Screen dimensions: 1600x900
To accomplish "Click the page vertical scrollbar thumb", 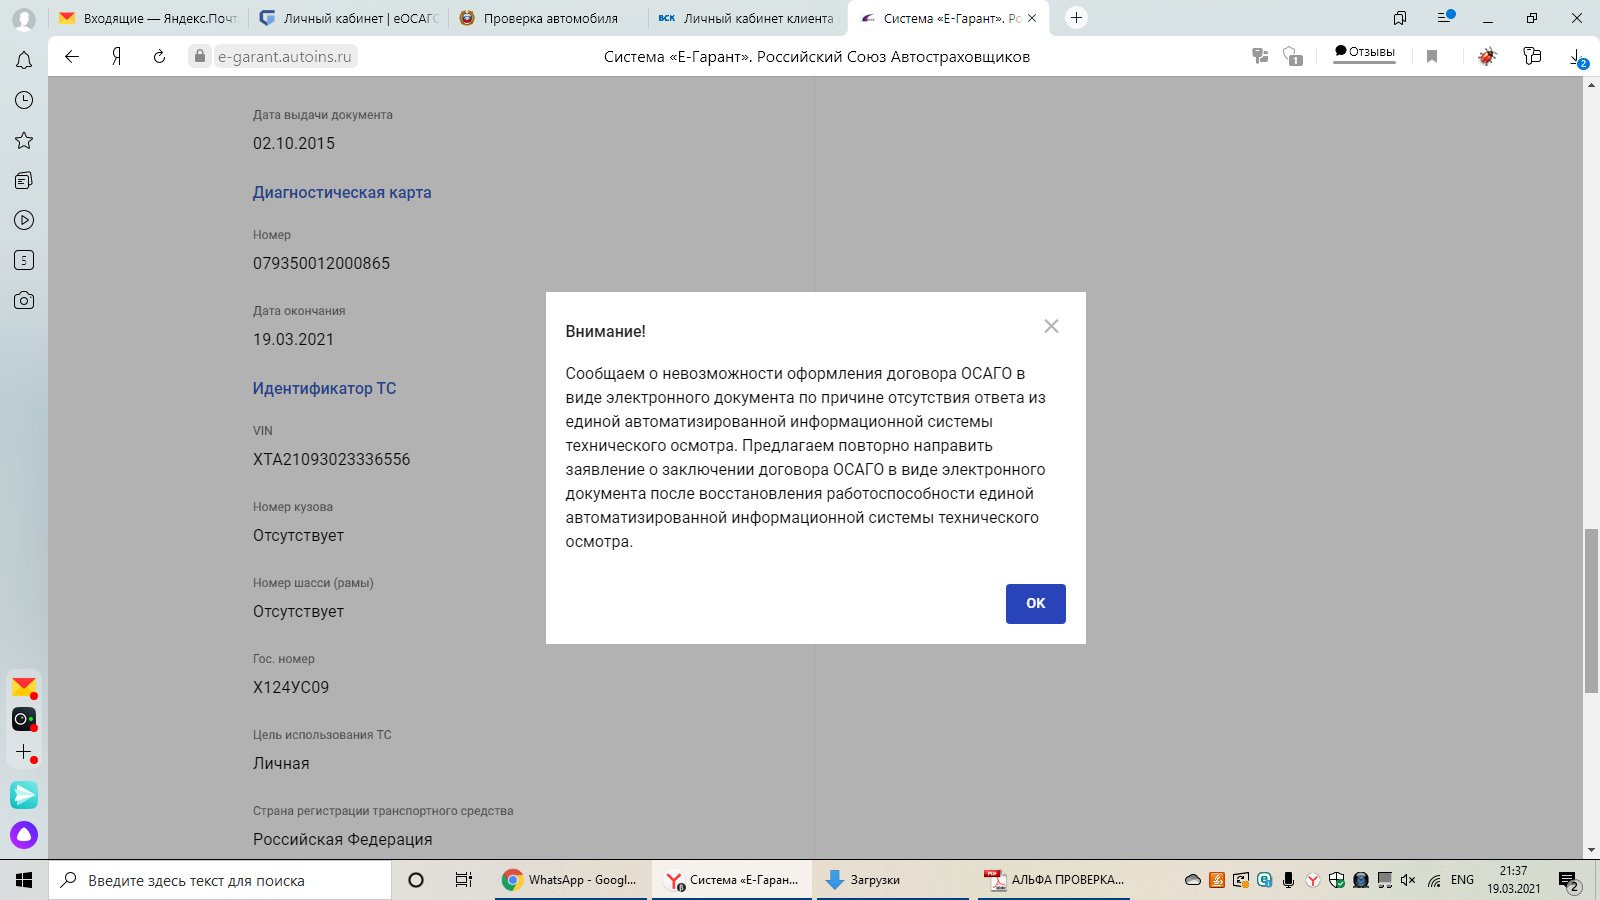I will [x=1591, y=610].
